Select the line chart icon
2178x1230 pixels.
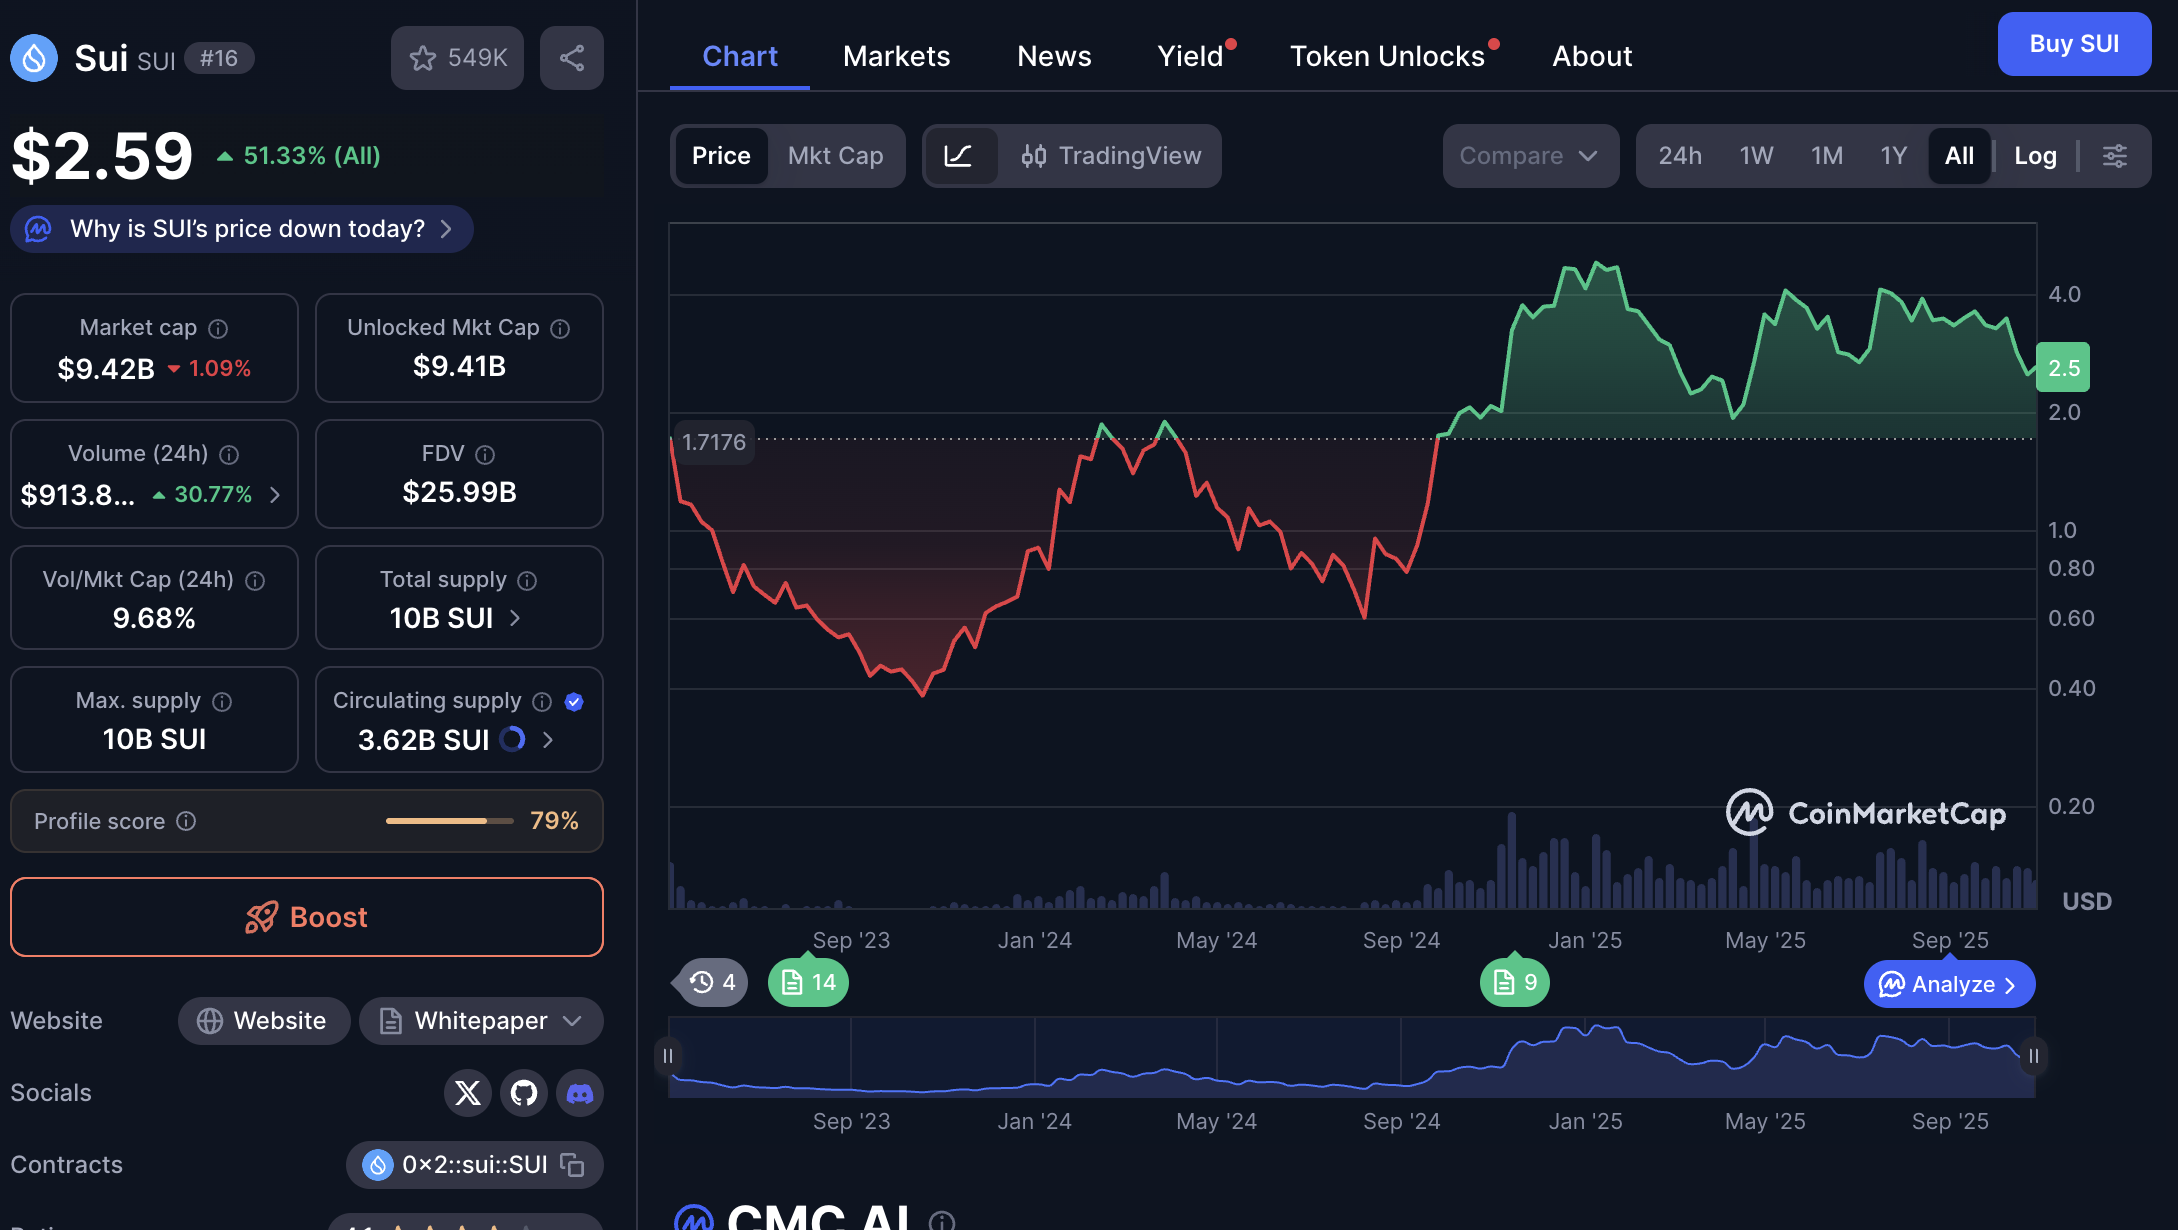click(958, 156)
